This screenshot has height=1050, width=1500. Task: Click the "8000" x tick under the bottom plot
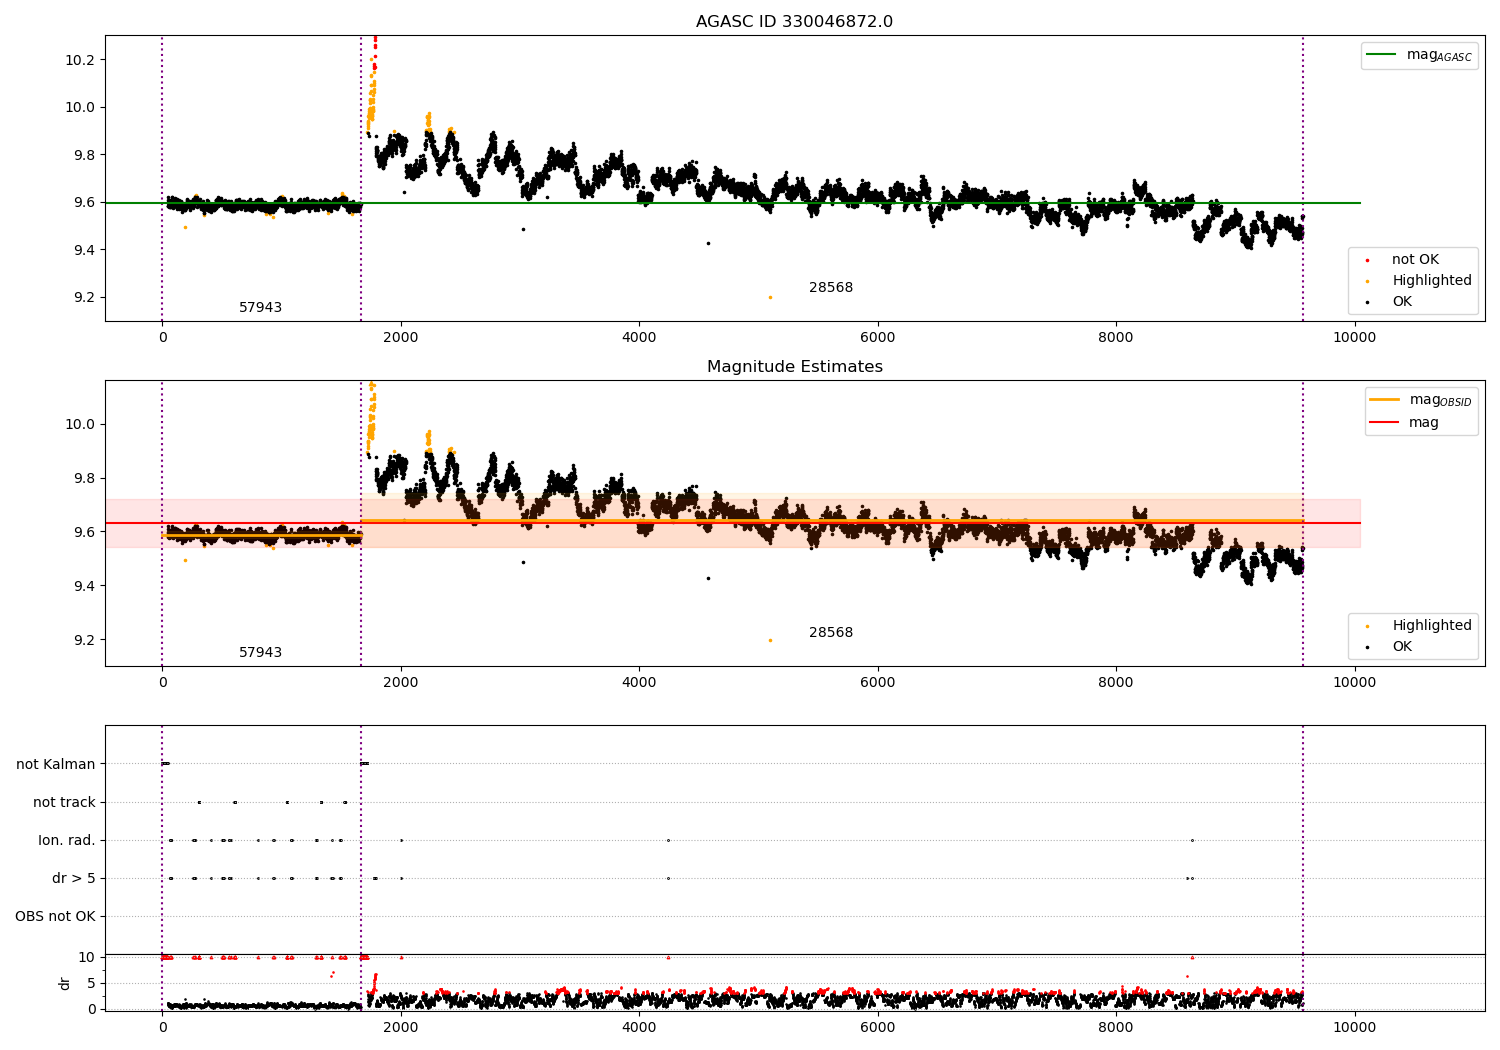click(x=1116, y=1026)
